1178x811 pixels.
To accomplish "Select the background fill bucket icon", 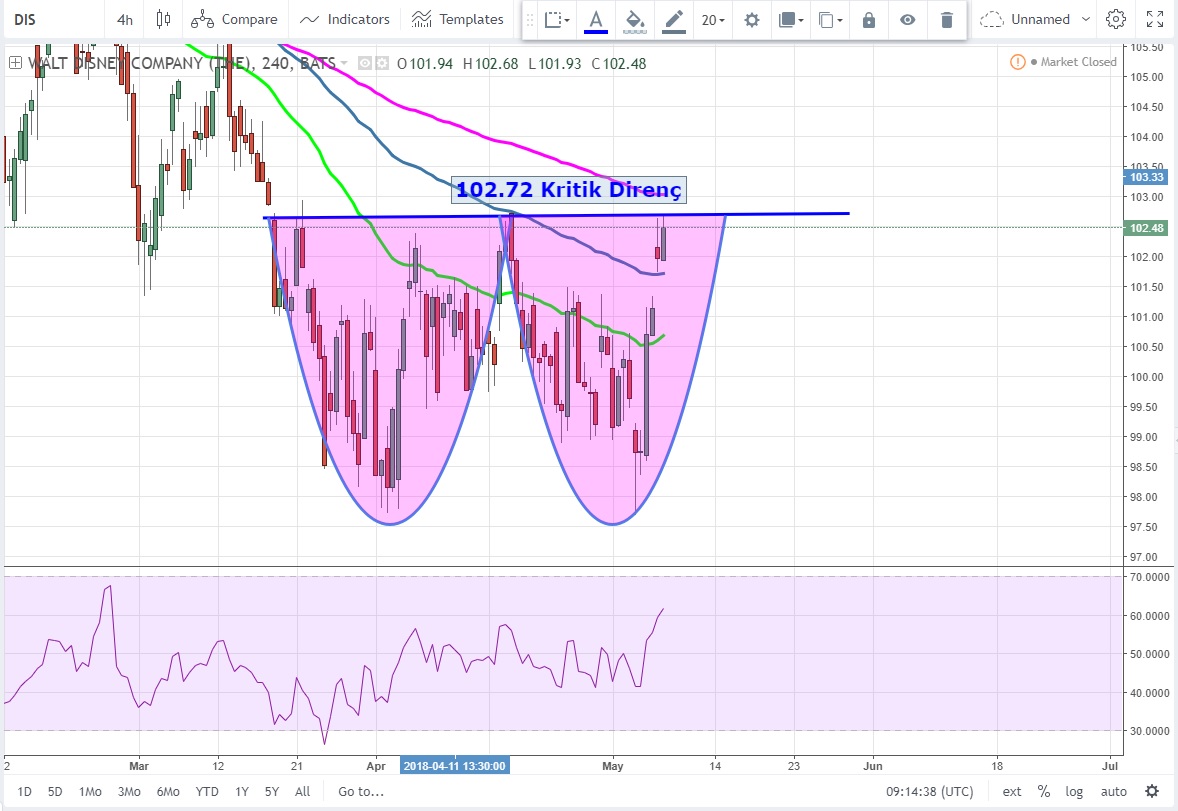I will (x=634, y=20).
